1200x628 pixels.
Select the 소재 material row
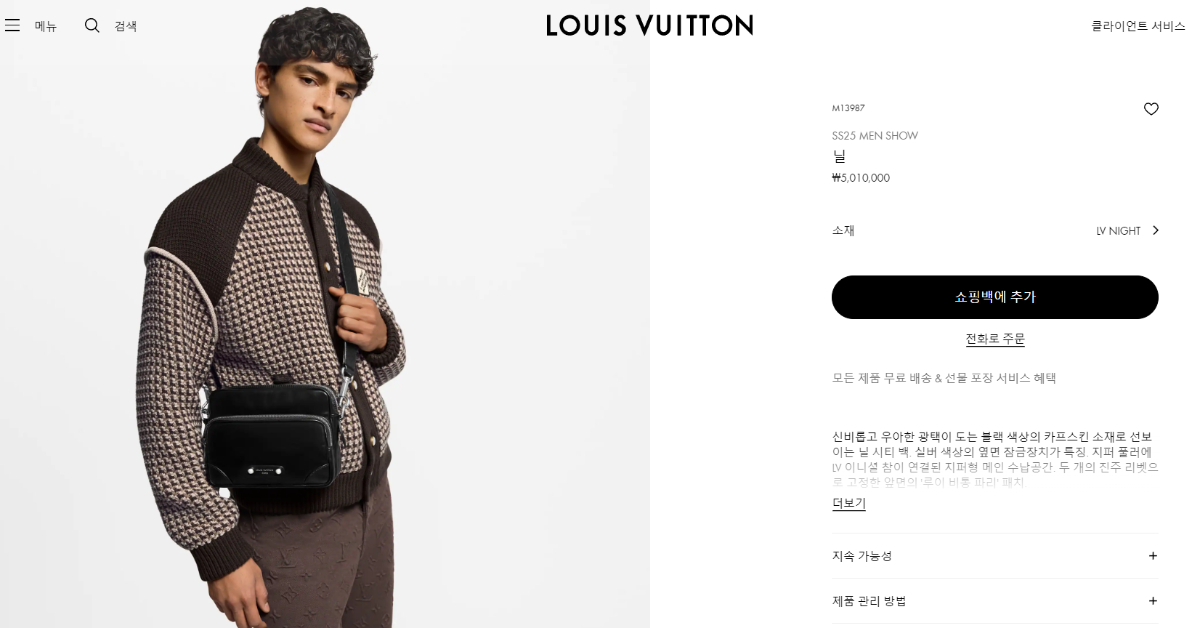click(x=995, y=230)
